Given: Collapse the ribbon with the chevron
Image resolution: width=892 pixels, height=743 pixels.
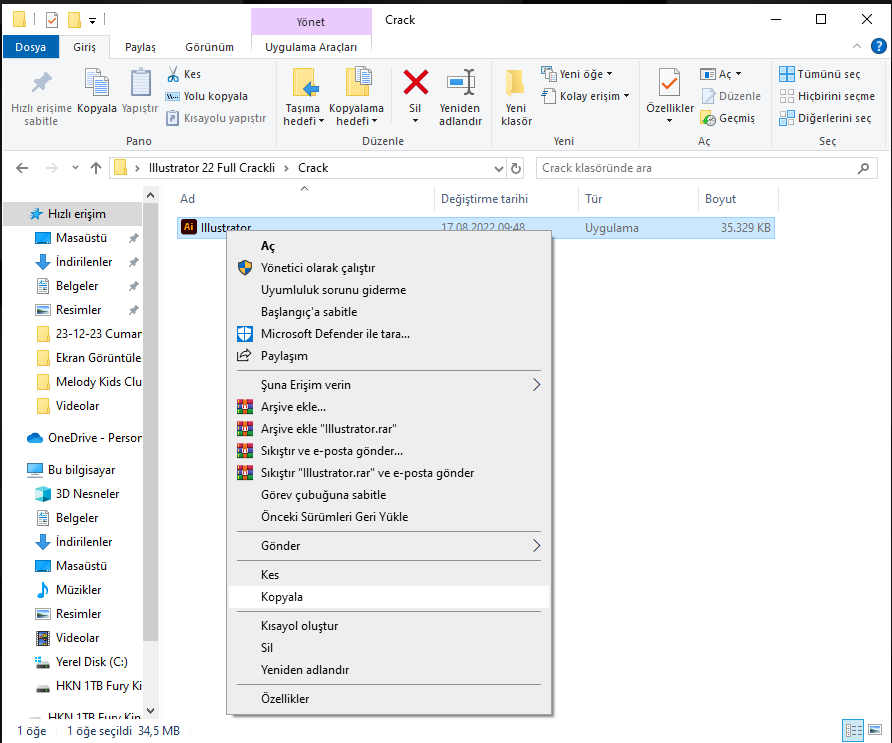Looking at the screenshot, I should (x=857, y=46).
